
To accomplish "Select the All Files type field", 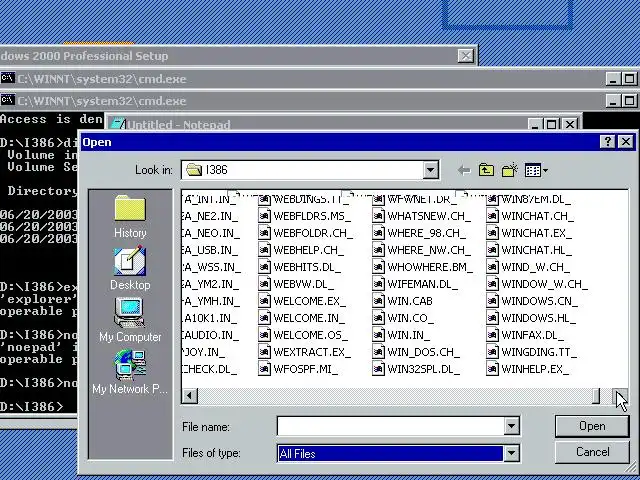I will [391, 453].
